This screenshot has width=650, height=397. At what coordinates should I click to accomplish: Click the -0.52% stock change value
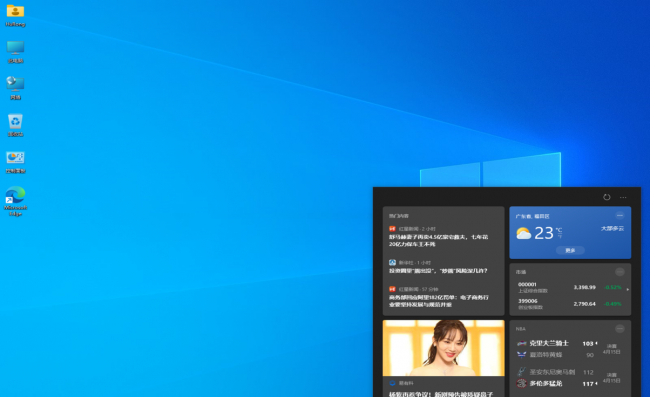pos(613,287)
